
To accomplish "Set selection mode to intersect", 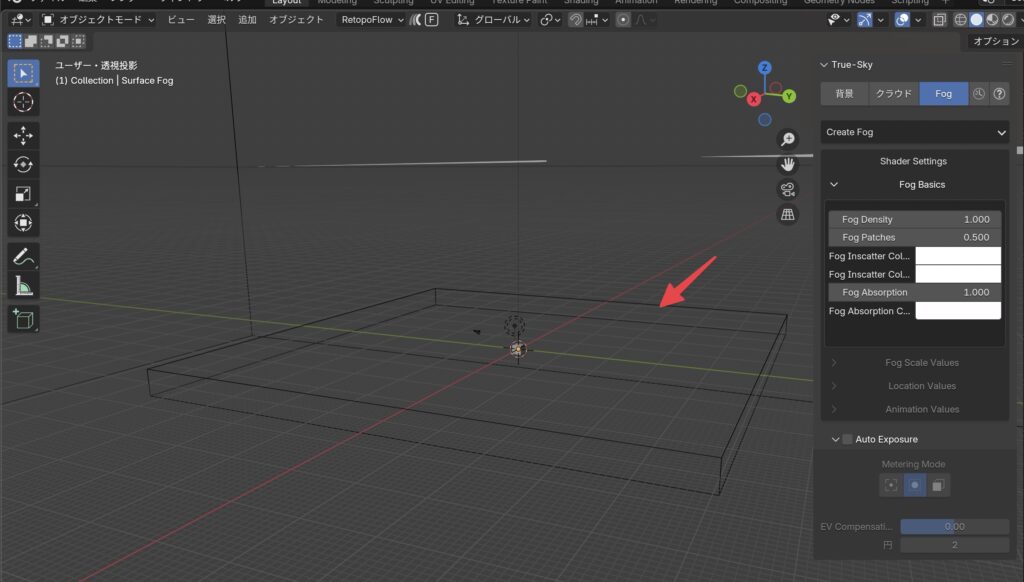I will point(78,41).
